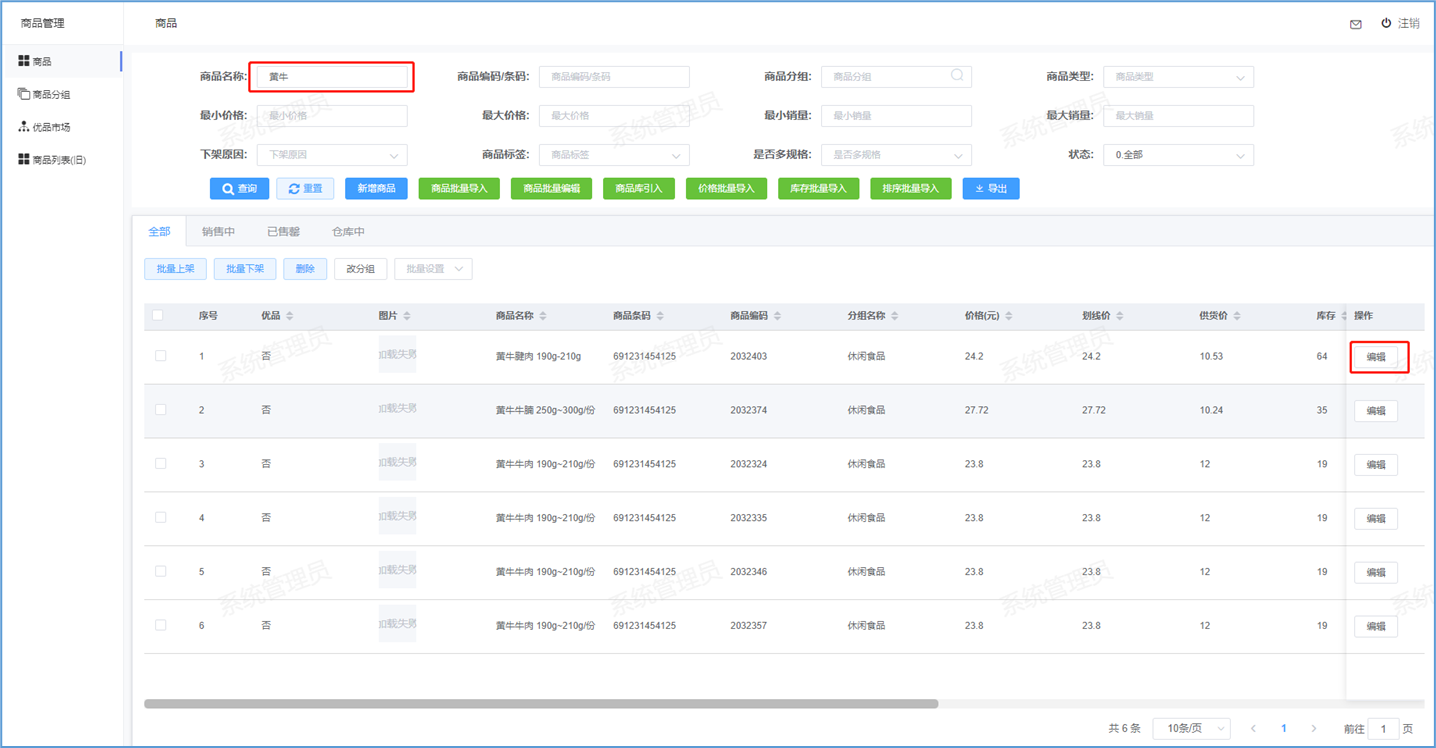Click the 商品名称 input field containing 黄牛
Screen dimensions: 1436x748
coord(332,77)
